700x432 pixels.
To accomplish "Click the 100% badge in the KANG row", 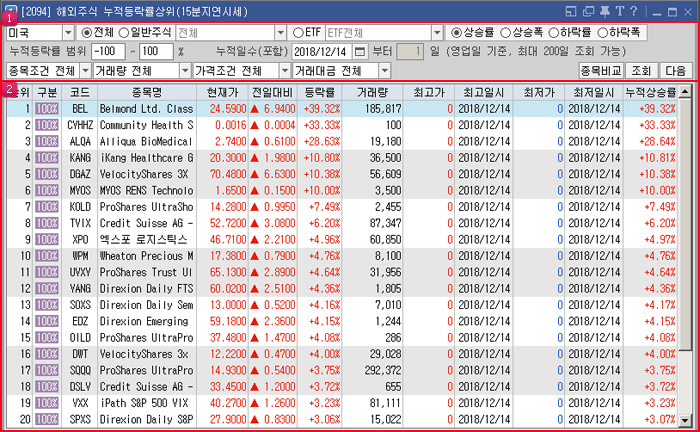I will pyautogui.click(x=47, y=158).
